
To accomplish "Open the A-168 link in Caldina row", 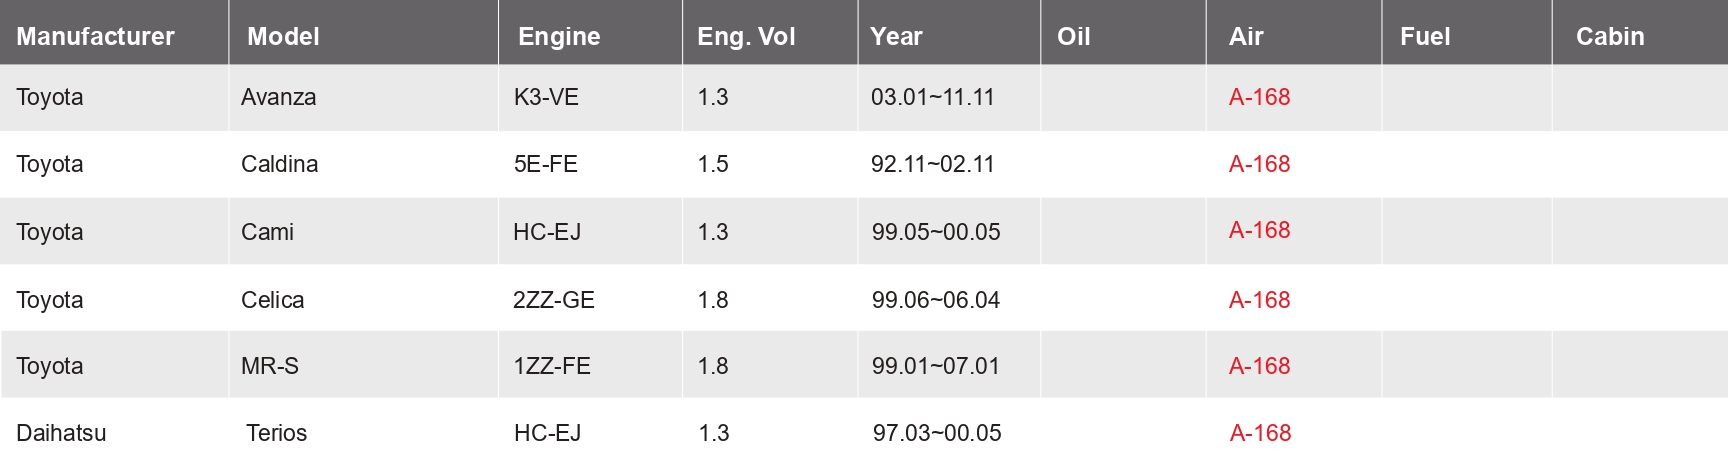I will (1259, 164).
